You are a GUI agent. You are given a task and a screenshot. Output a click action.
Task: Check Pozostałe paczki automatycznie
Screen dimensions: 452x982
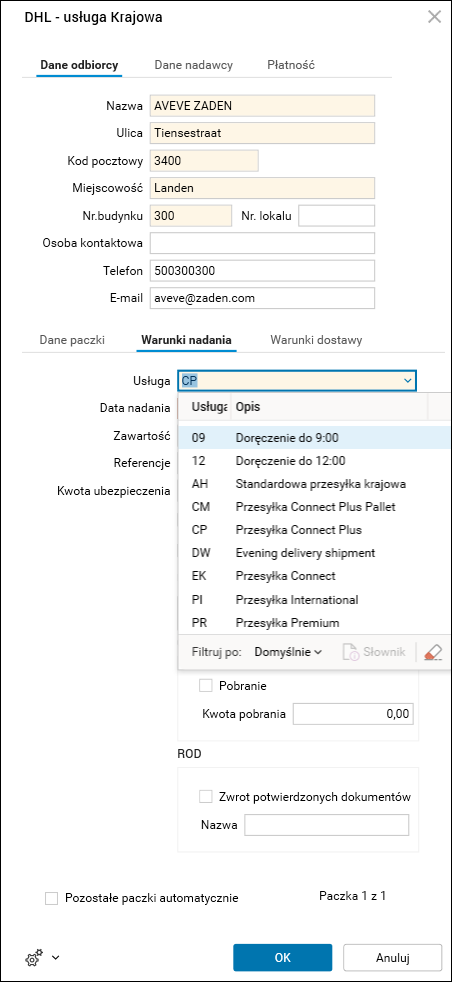click(x=51, y=898)
